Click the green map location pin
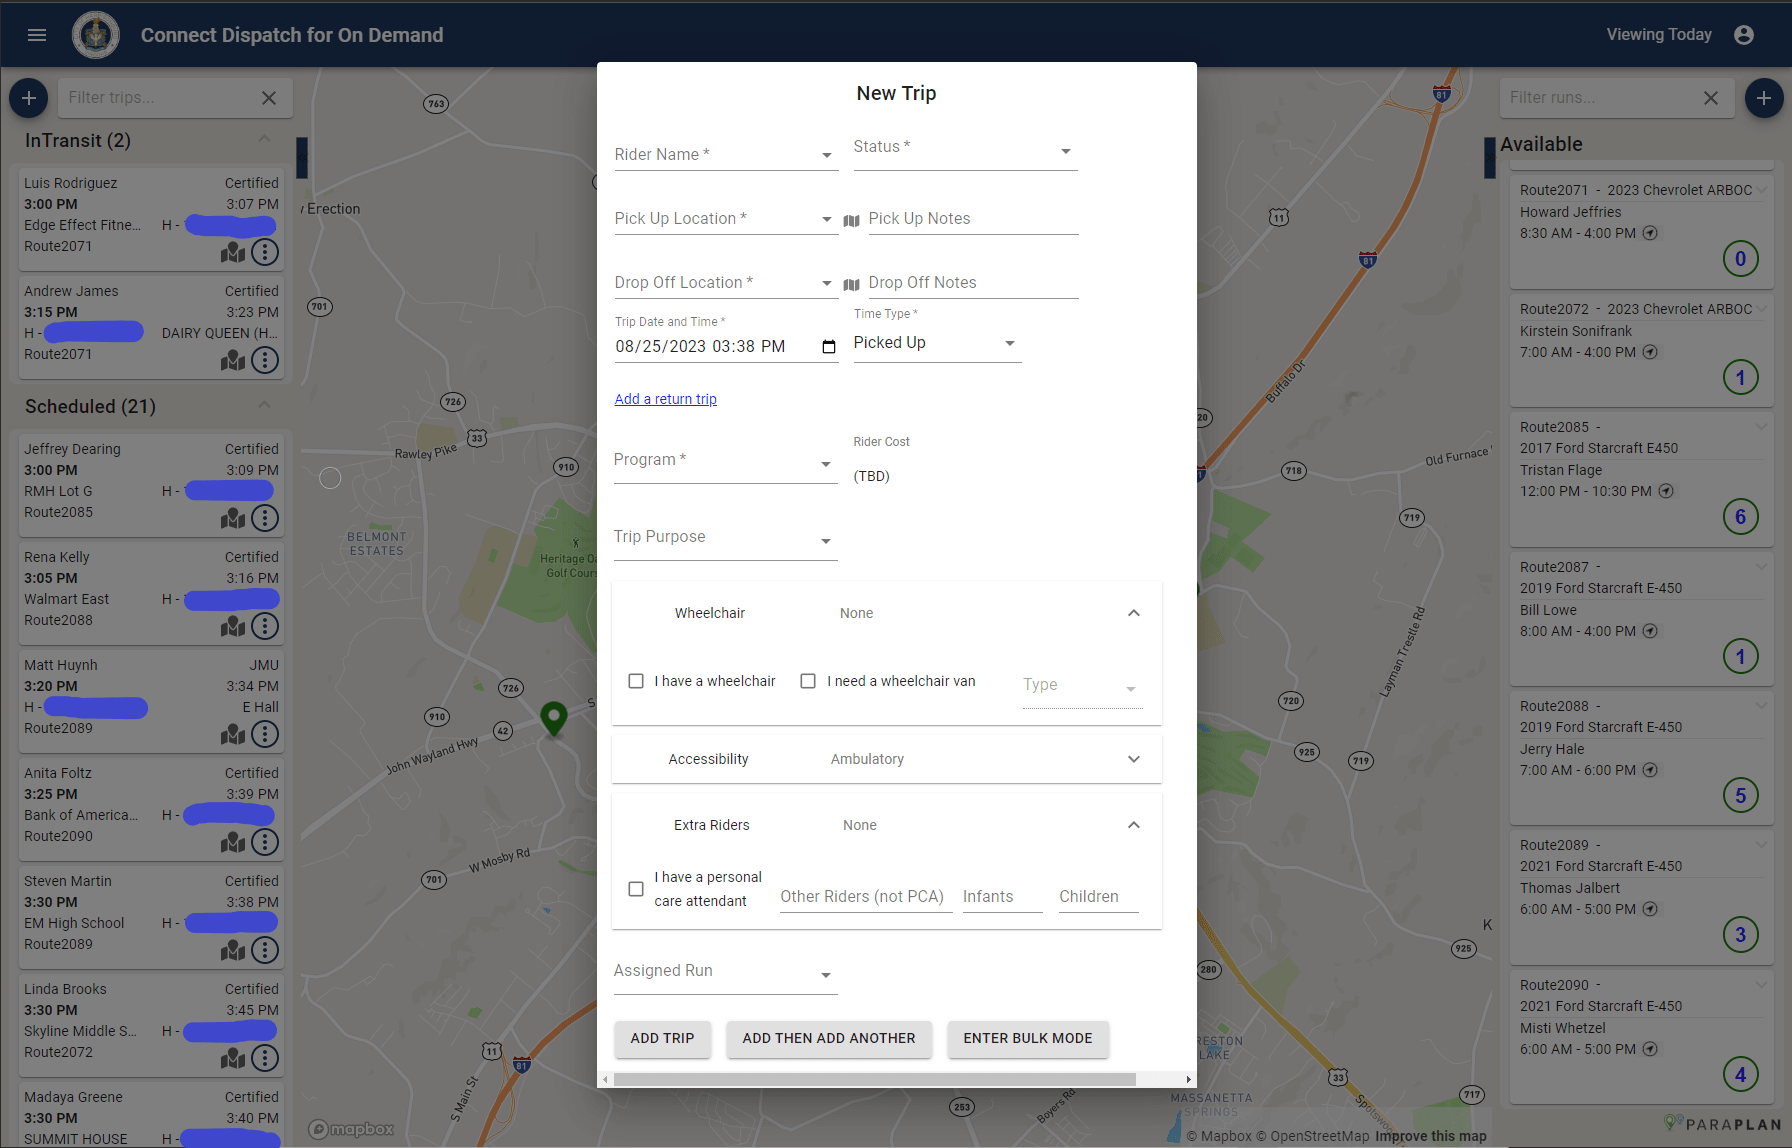 click(554, 718)
